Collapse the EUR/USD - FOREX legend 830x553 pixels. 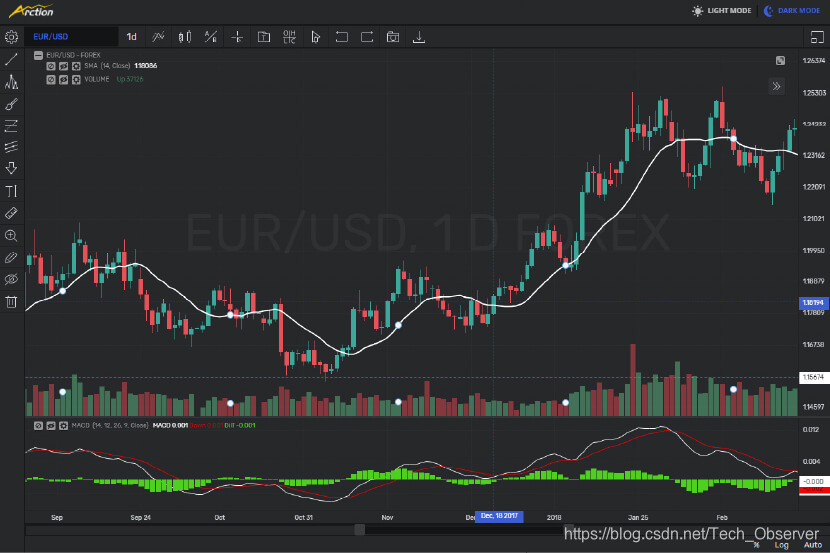point(38,55)
